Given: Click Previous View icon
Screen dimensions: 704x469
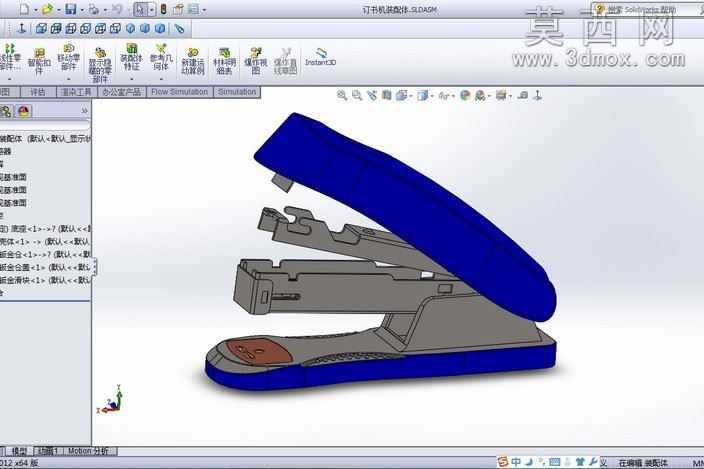Looking at the screenshot, I should tap(372, 95).
